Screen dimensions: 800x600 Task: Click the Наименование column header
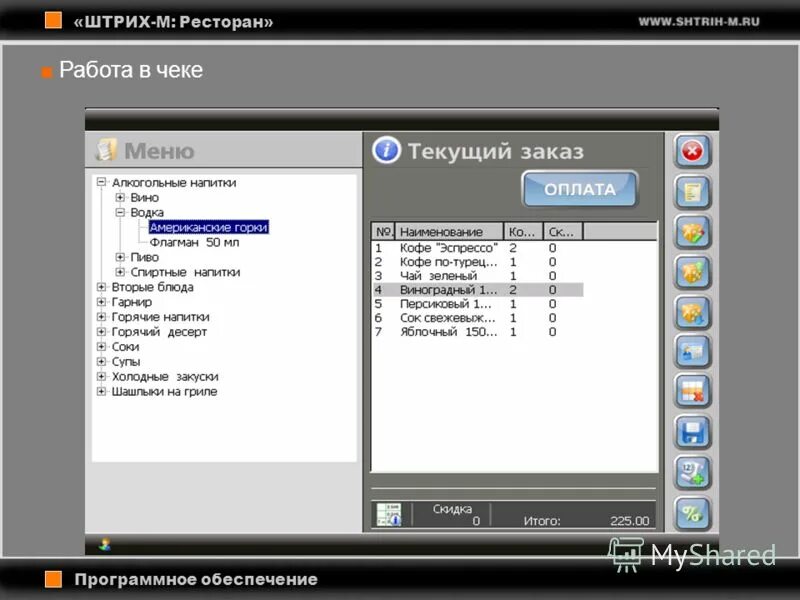coord(449,232)
